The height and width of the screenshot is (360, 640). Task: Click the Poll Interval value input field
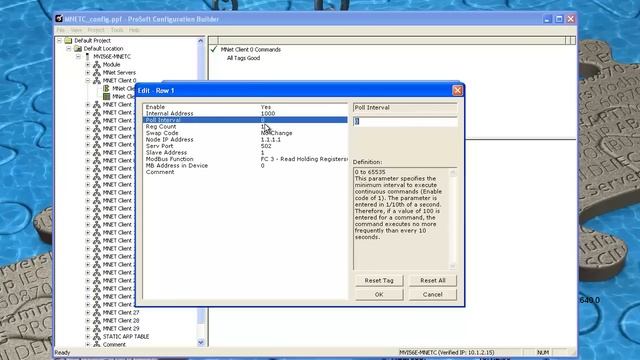(x=405, y=121)
